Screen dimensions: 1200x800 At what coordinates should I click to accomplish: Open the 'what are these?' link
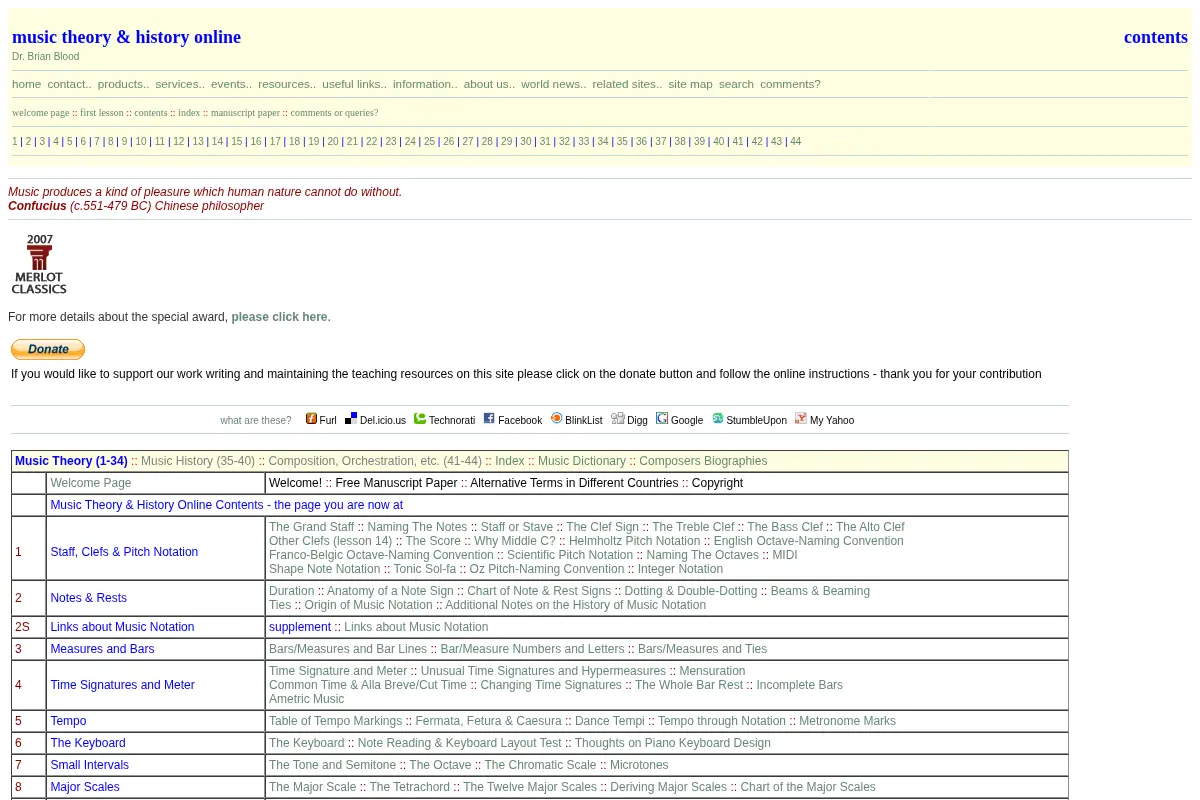256,421
